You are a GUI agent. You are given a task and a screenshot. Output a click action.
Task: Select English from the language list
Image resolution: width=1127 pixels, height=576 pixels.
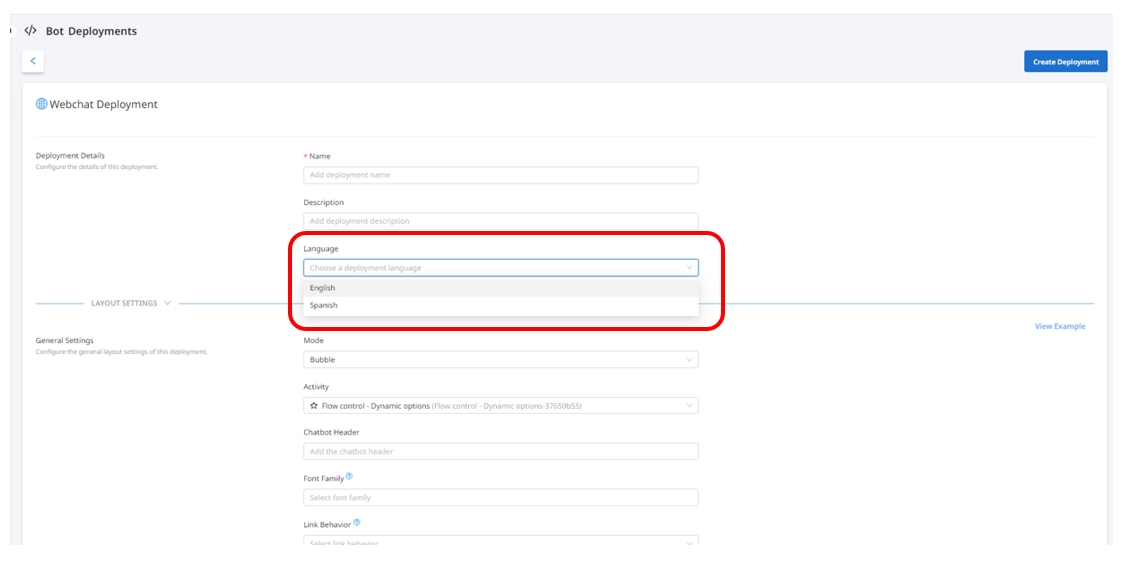[x=323, y=288]
